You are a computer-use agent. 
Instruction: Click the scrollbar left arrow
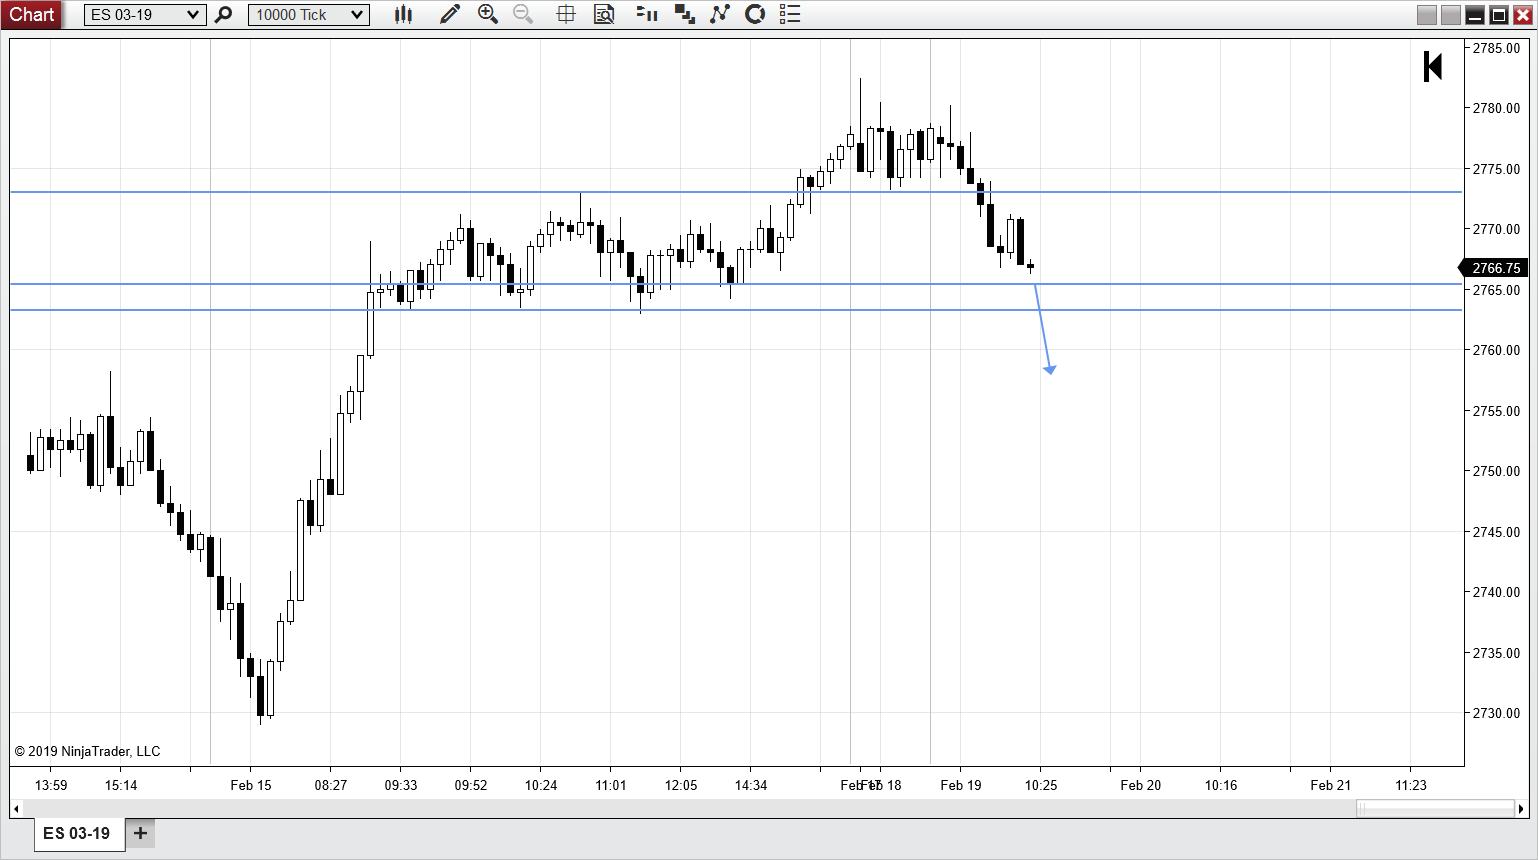click(16, 808)
